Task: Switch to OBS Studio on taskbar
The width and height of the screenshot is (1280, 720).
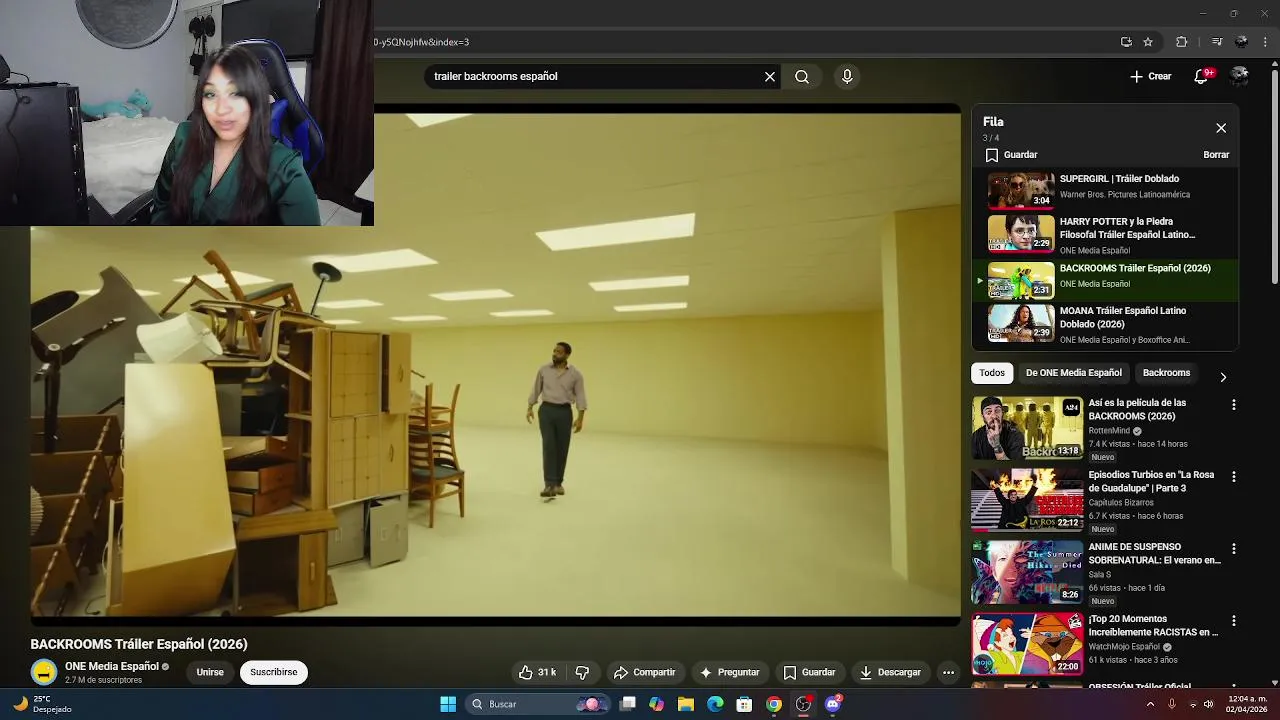Action: pyautogui.click(x=803, y=704)
